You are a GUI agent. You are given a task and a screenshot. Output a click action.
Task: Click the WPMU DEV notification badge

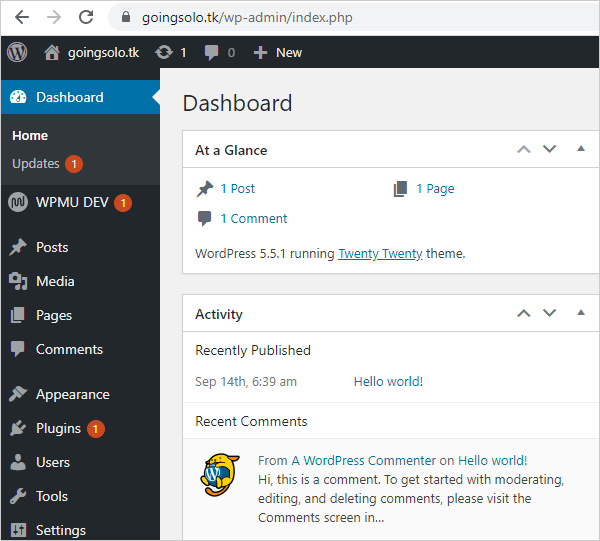pos(123,203)
